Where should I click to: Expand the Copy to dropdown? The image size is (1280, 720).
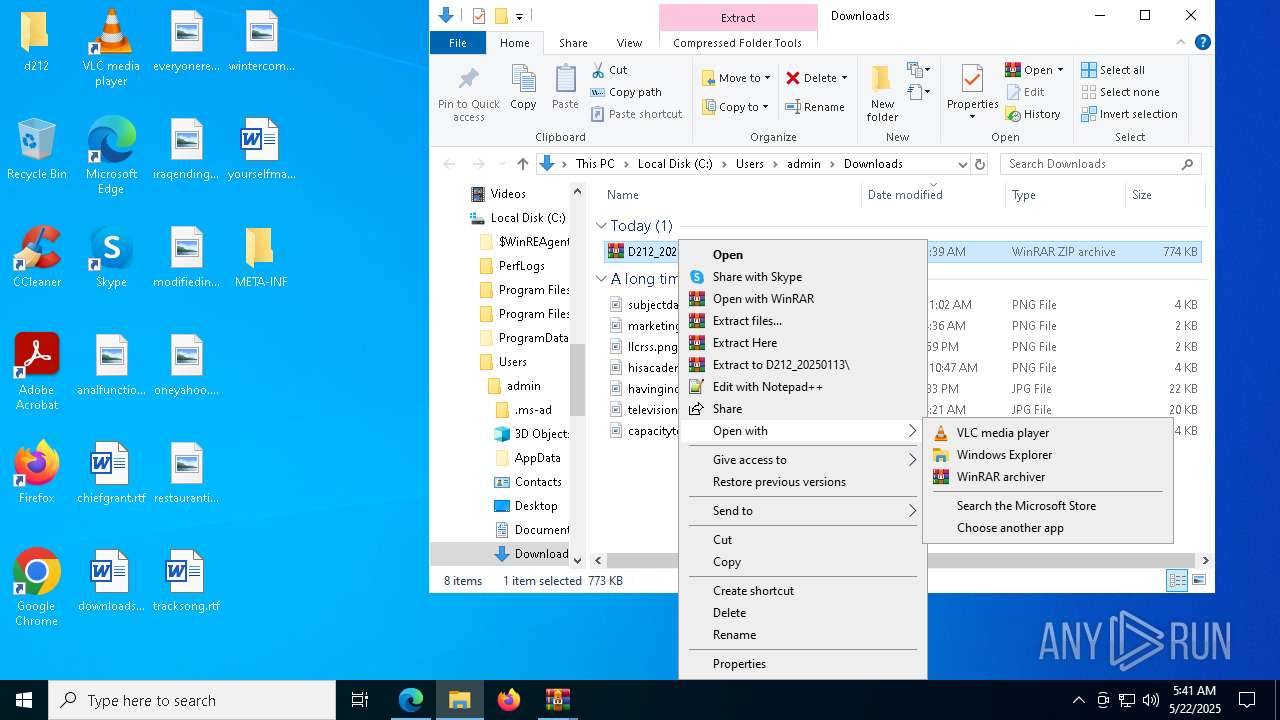[x=765, y=107]
